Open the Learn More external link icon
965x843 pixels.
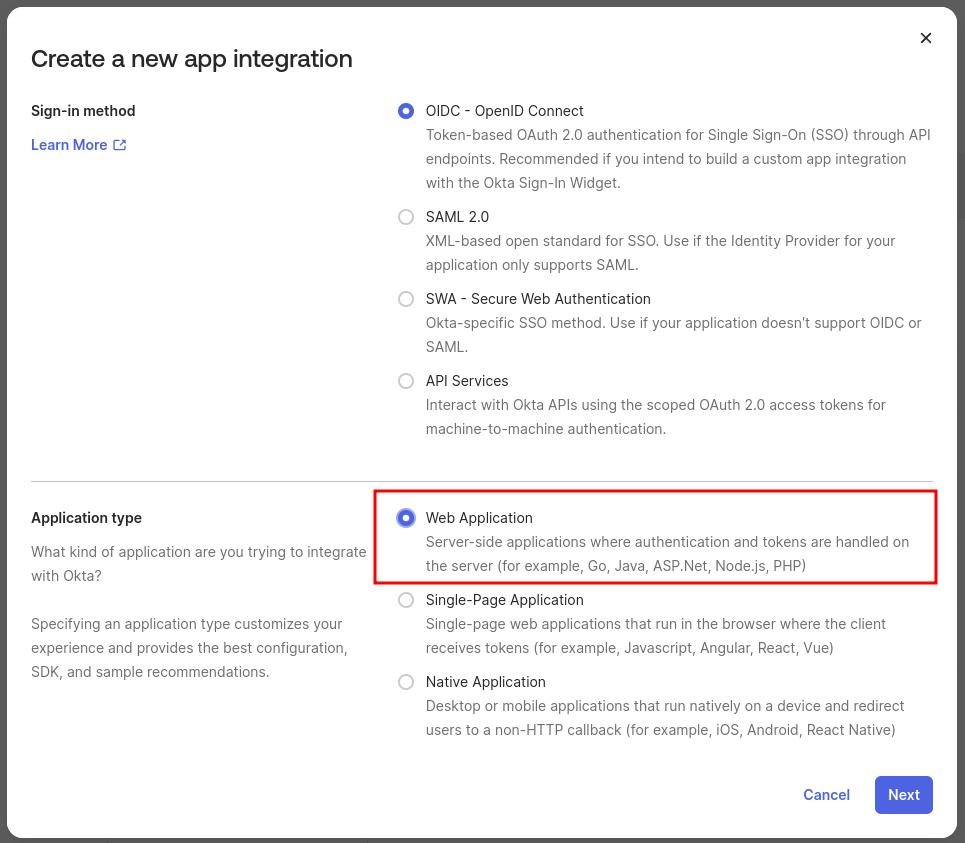[x=120, y=145]
